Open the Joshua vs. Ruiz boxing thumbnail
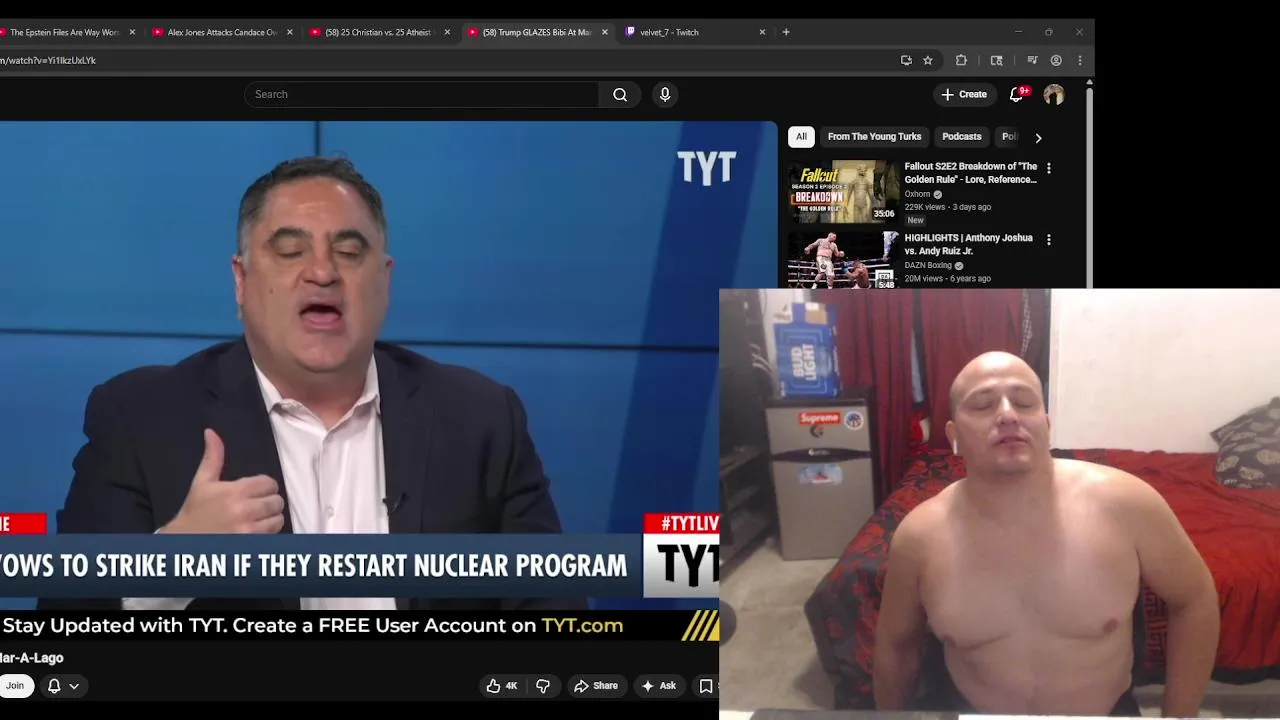The image size is (1280, 720). [843, 260]
